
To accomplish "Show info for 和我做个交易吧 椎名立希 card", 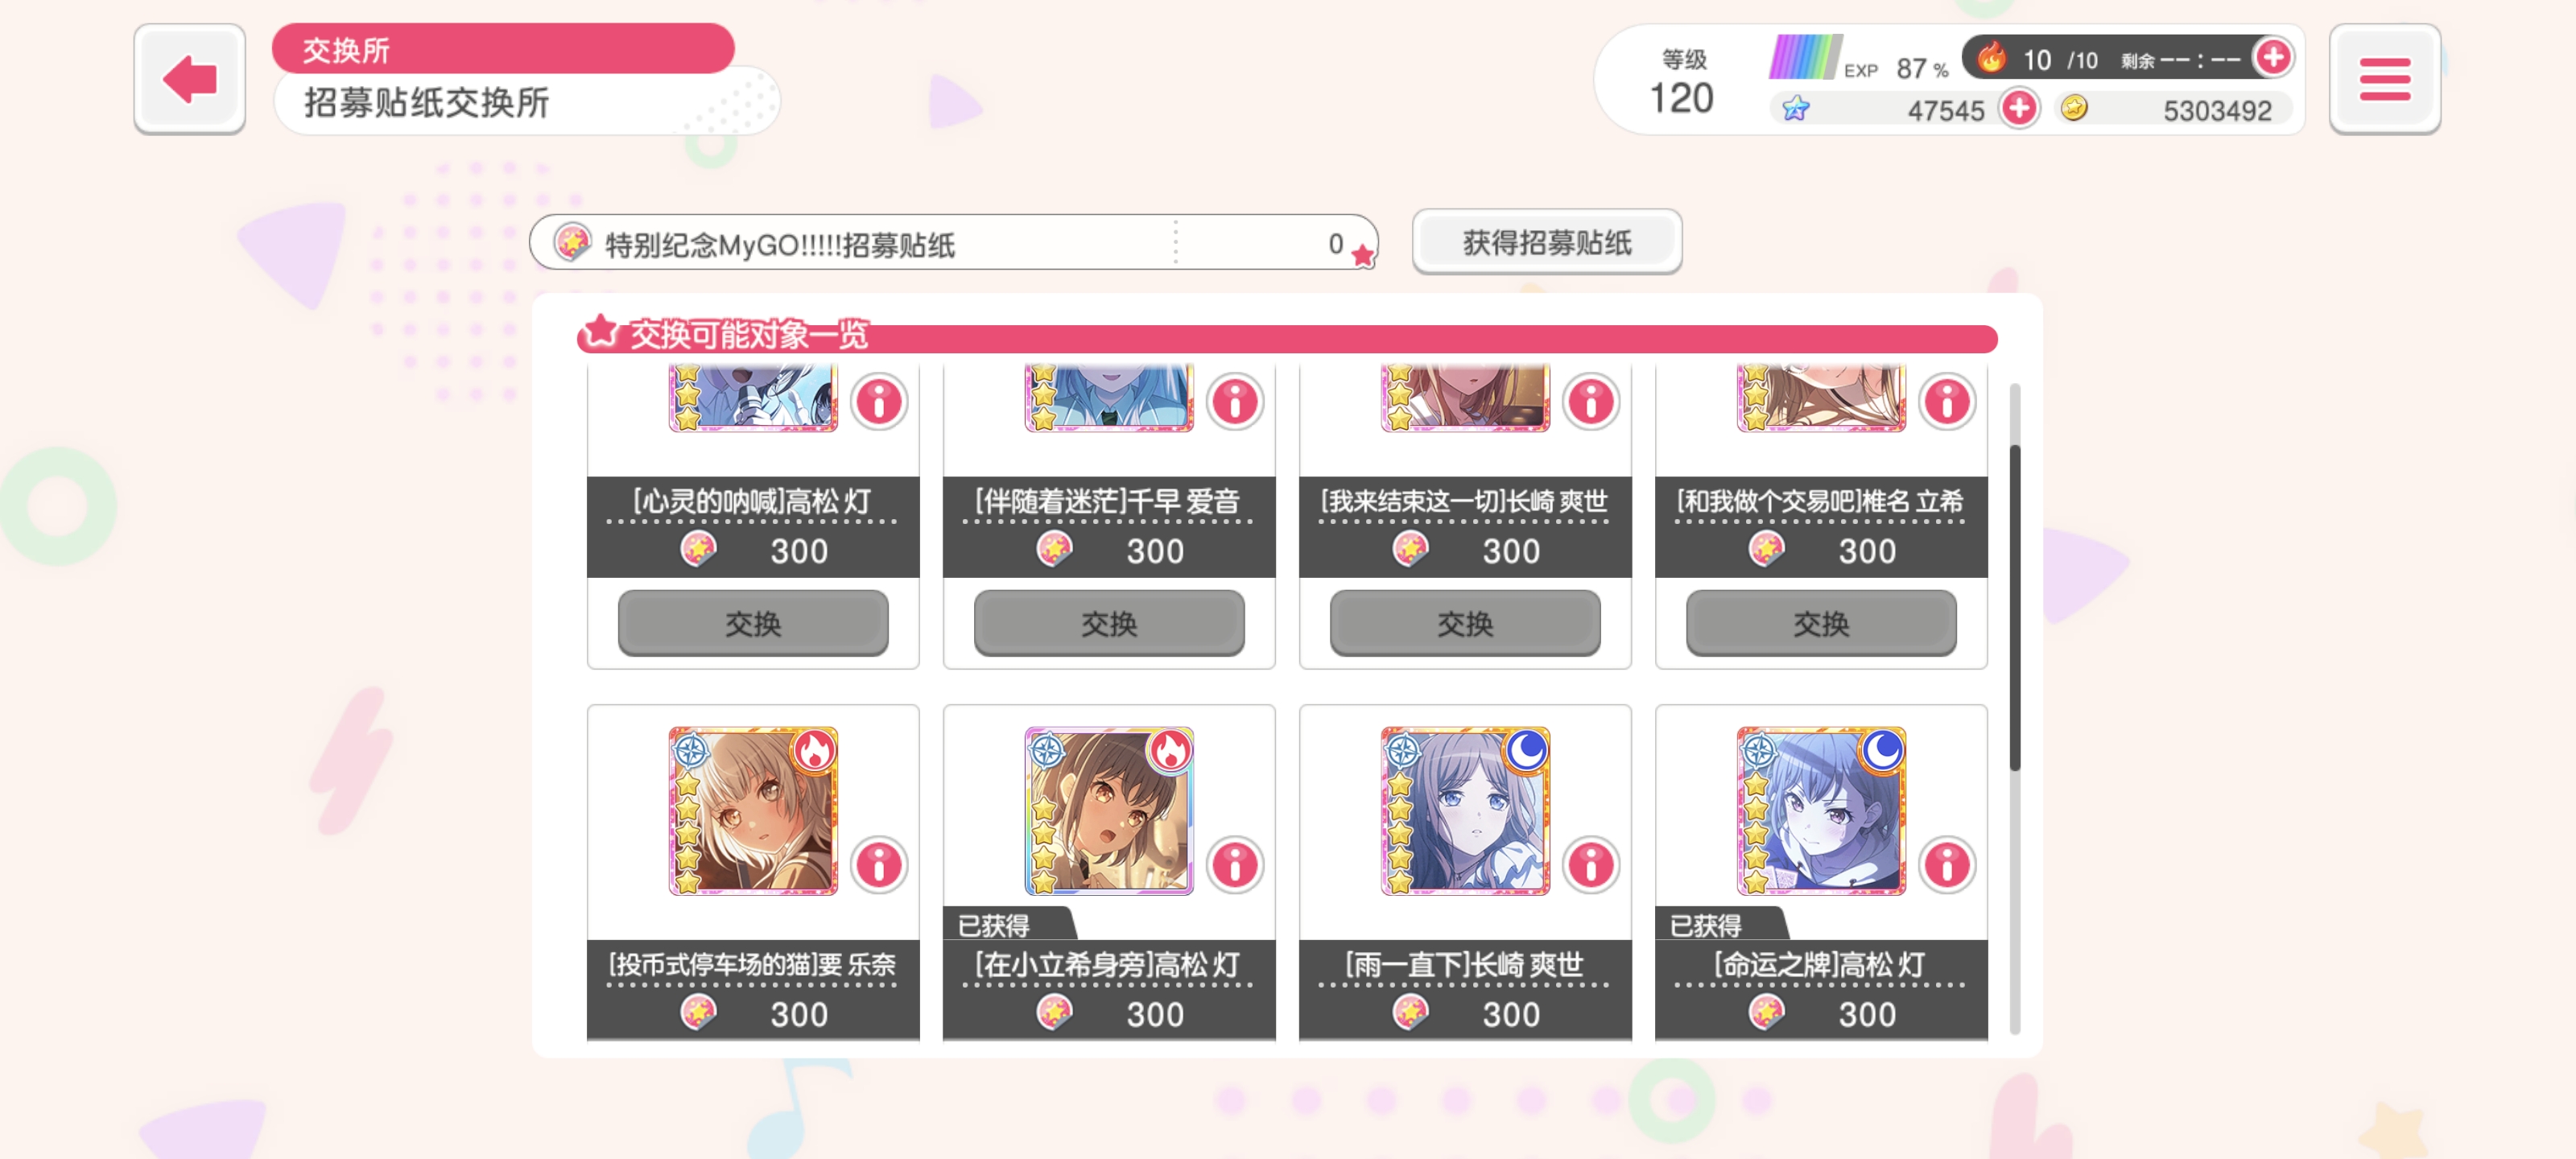I will click(1947, 402).
